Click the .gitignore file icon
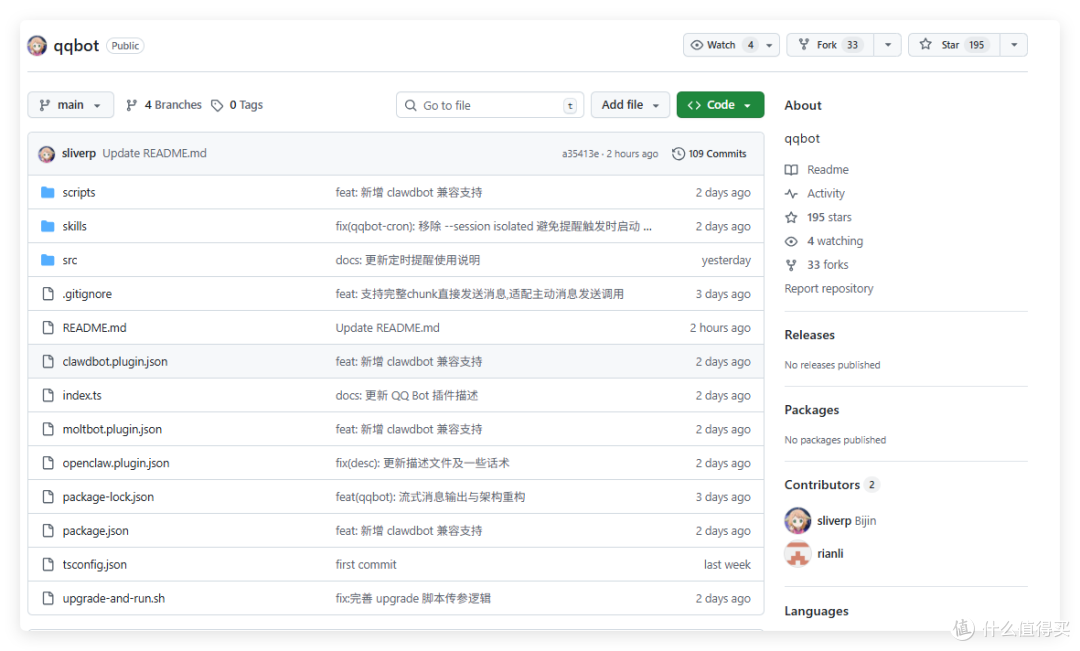The height and width of the screenshot is (651, 1080). (48, 293)
